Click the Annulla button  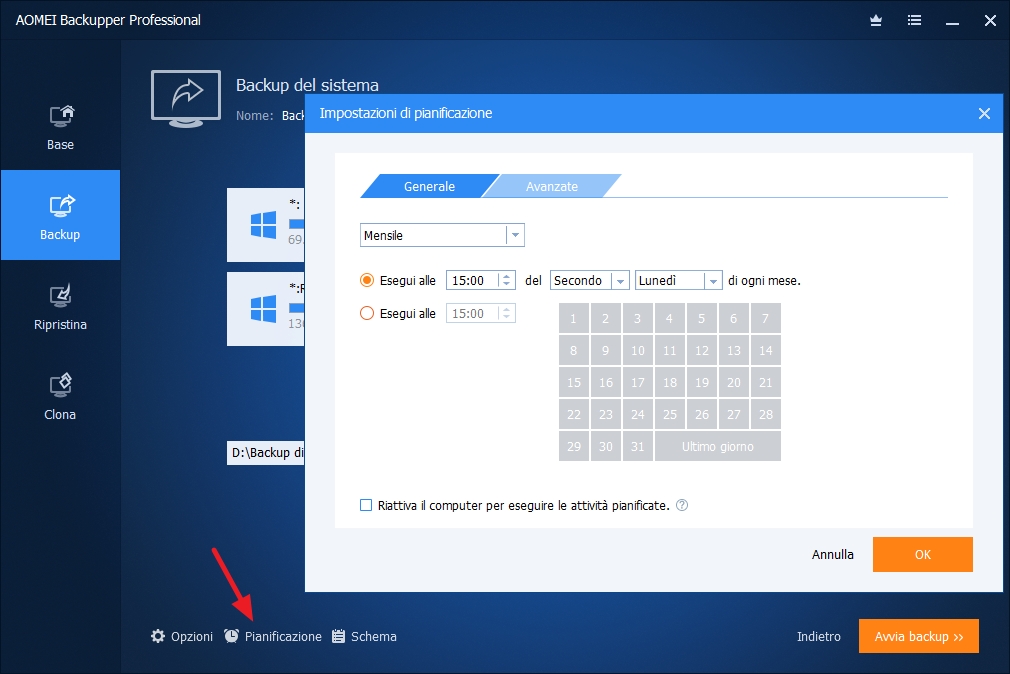pyautogui.click(x=832, y=554)
